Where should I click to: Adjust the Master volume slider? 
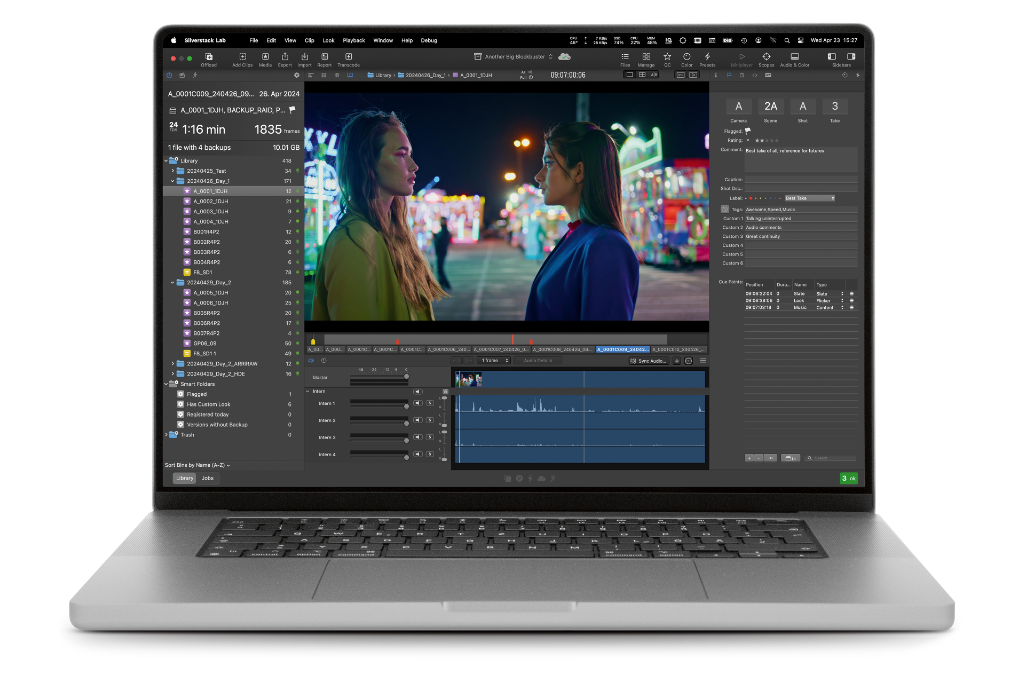[x=379, y=378]
